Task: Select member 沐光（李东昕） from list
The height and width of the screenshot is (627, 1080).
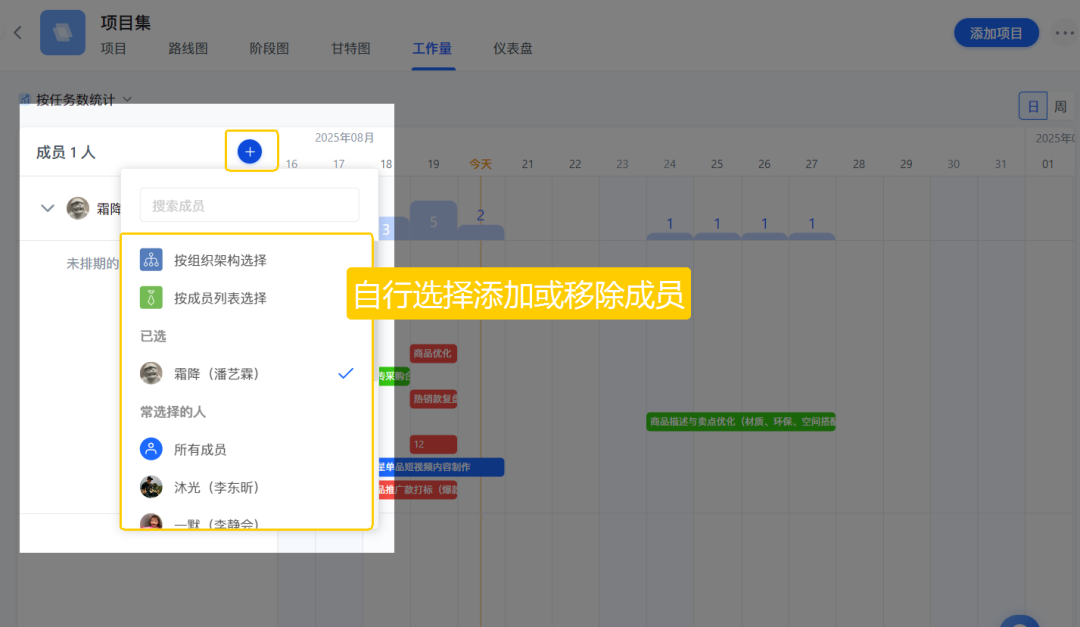Action: 216,488
